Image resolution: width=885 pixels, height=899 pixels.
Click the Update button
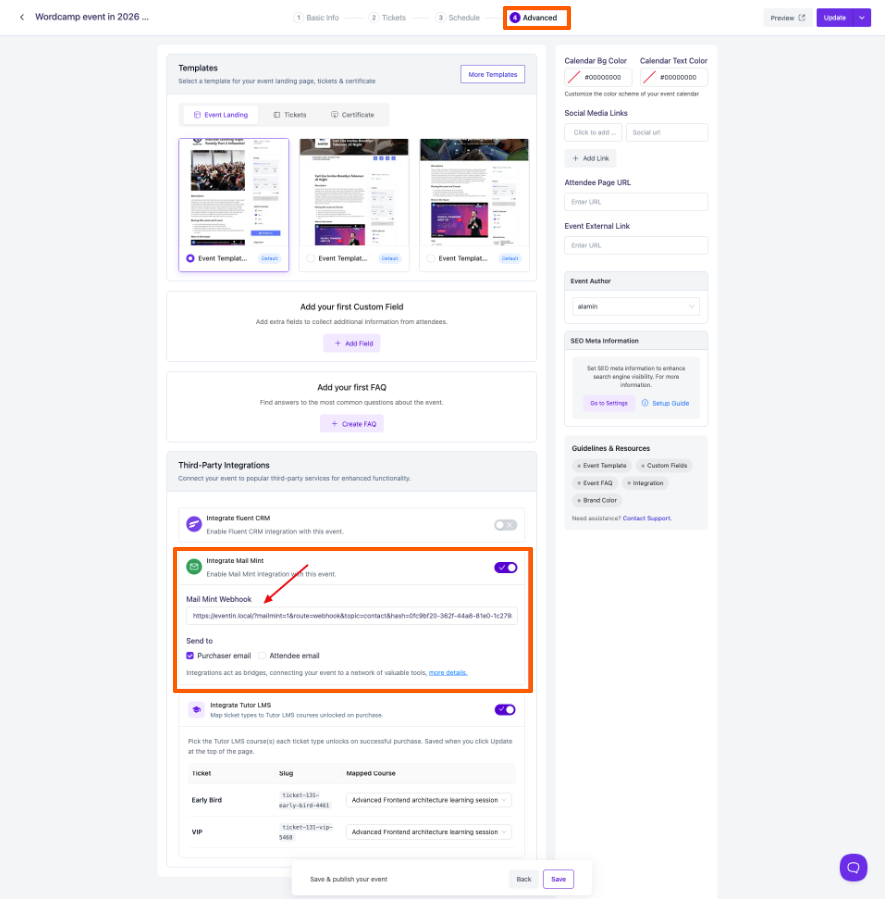(835, 18)
